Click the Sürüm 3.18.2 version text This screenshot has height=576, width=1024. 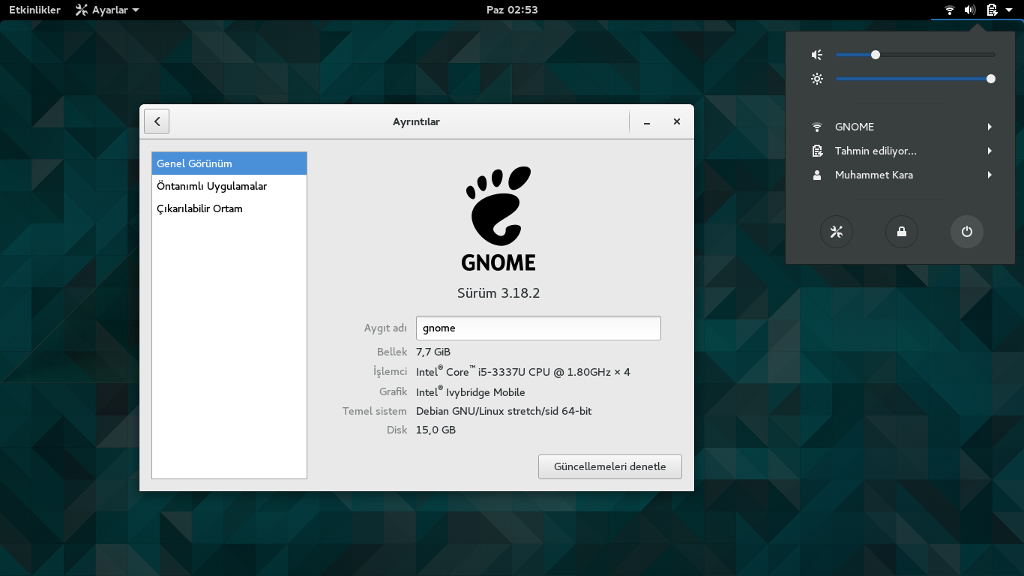tap(498, 293)
